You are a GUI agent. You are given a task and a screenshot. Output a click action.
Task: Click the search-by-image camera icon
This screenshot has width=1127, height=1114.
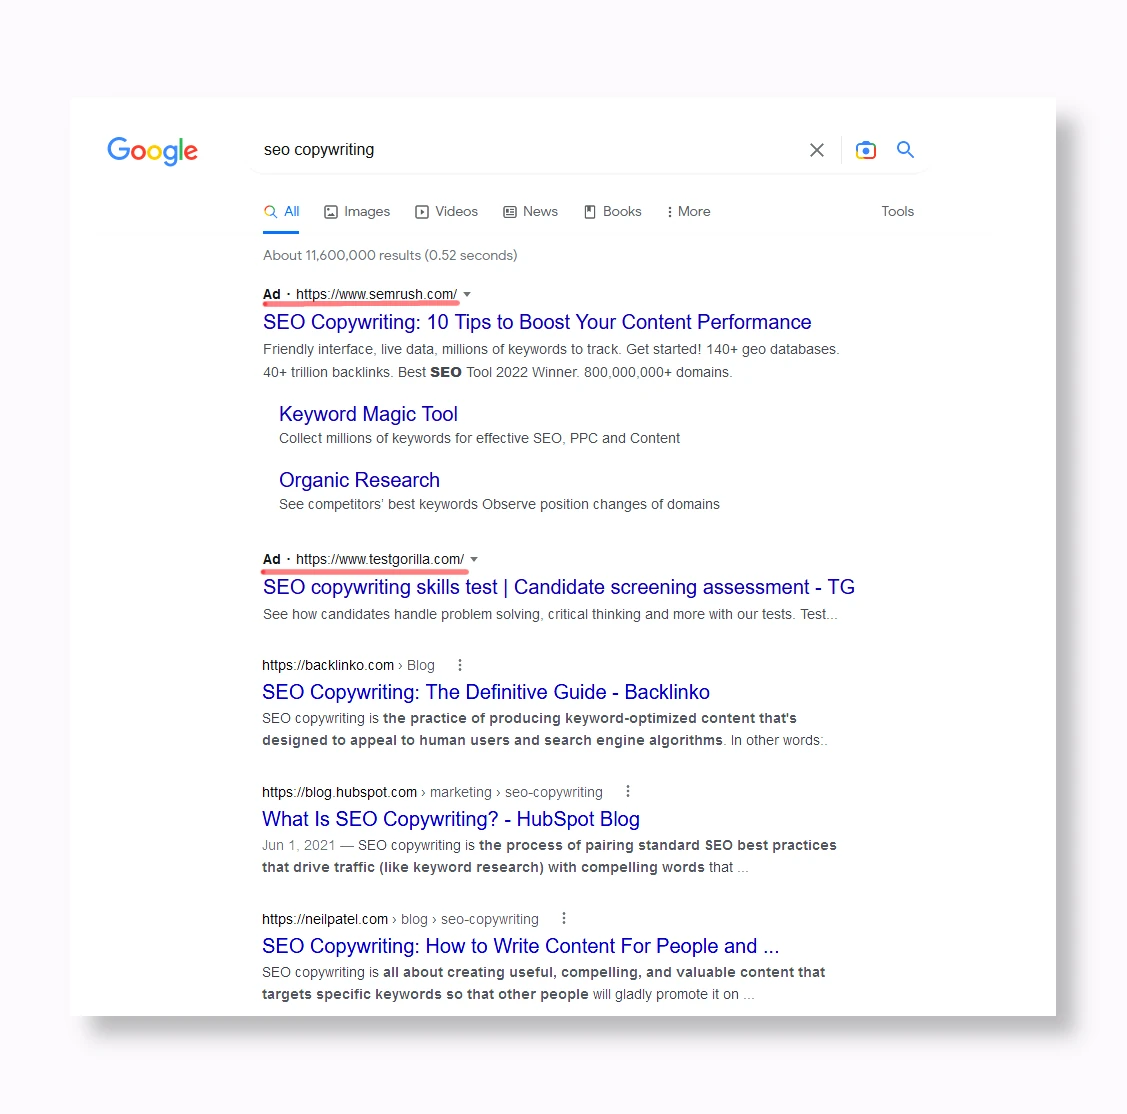tap(865, 149)
